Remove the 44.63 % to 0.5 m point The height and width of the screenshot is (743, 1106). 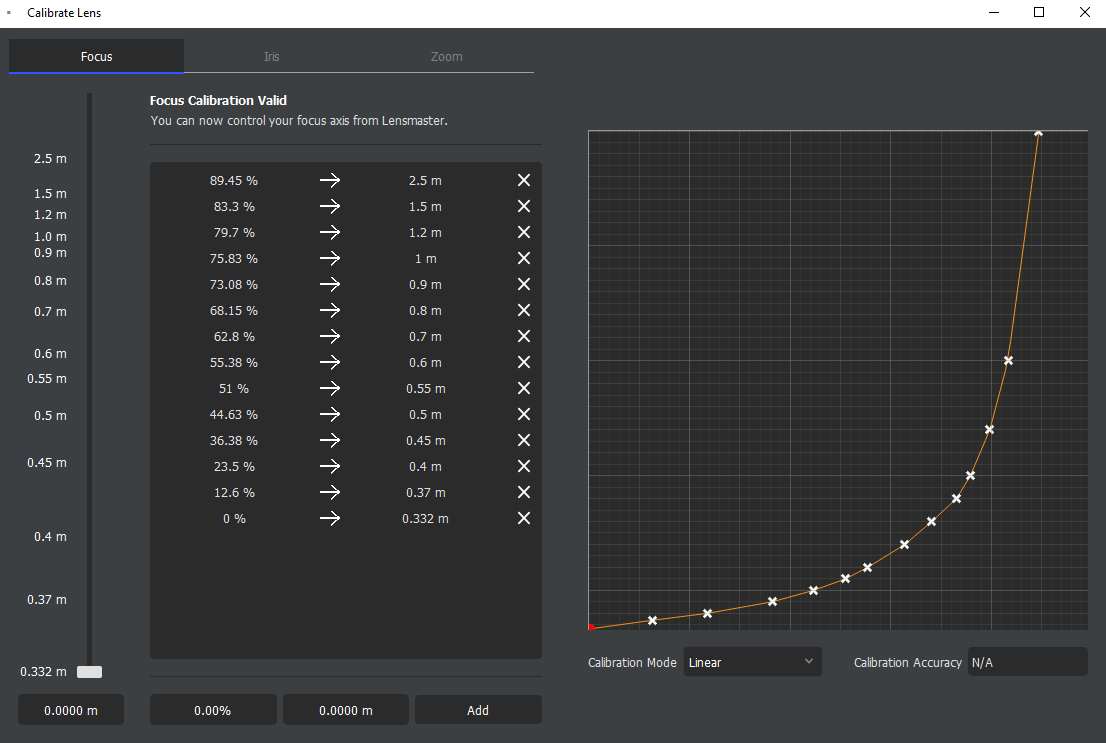(x=523, y=414)
